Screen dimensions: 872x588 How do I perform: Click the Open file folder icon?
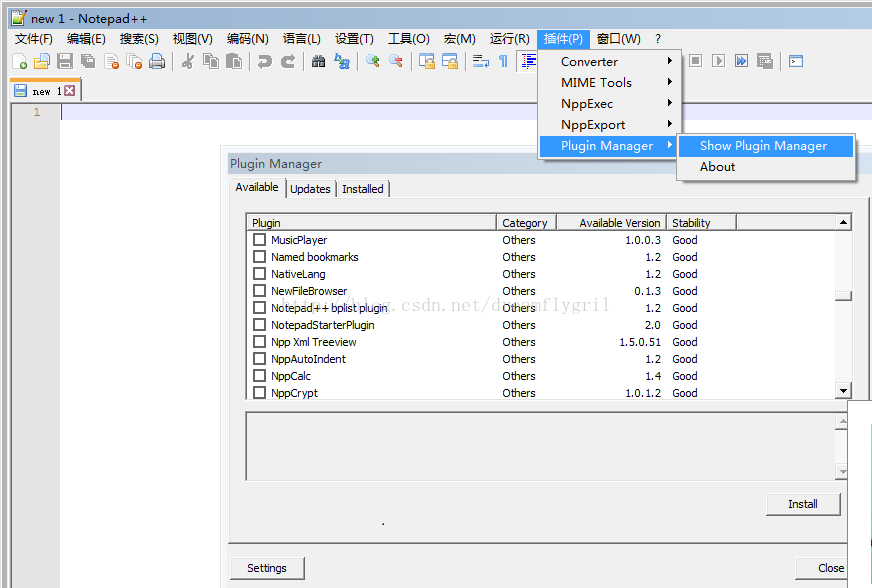click(42, 61)
